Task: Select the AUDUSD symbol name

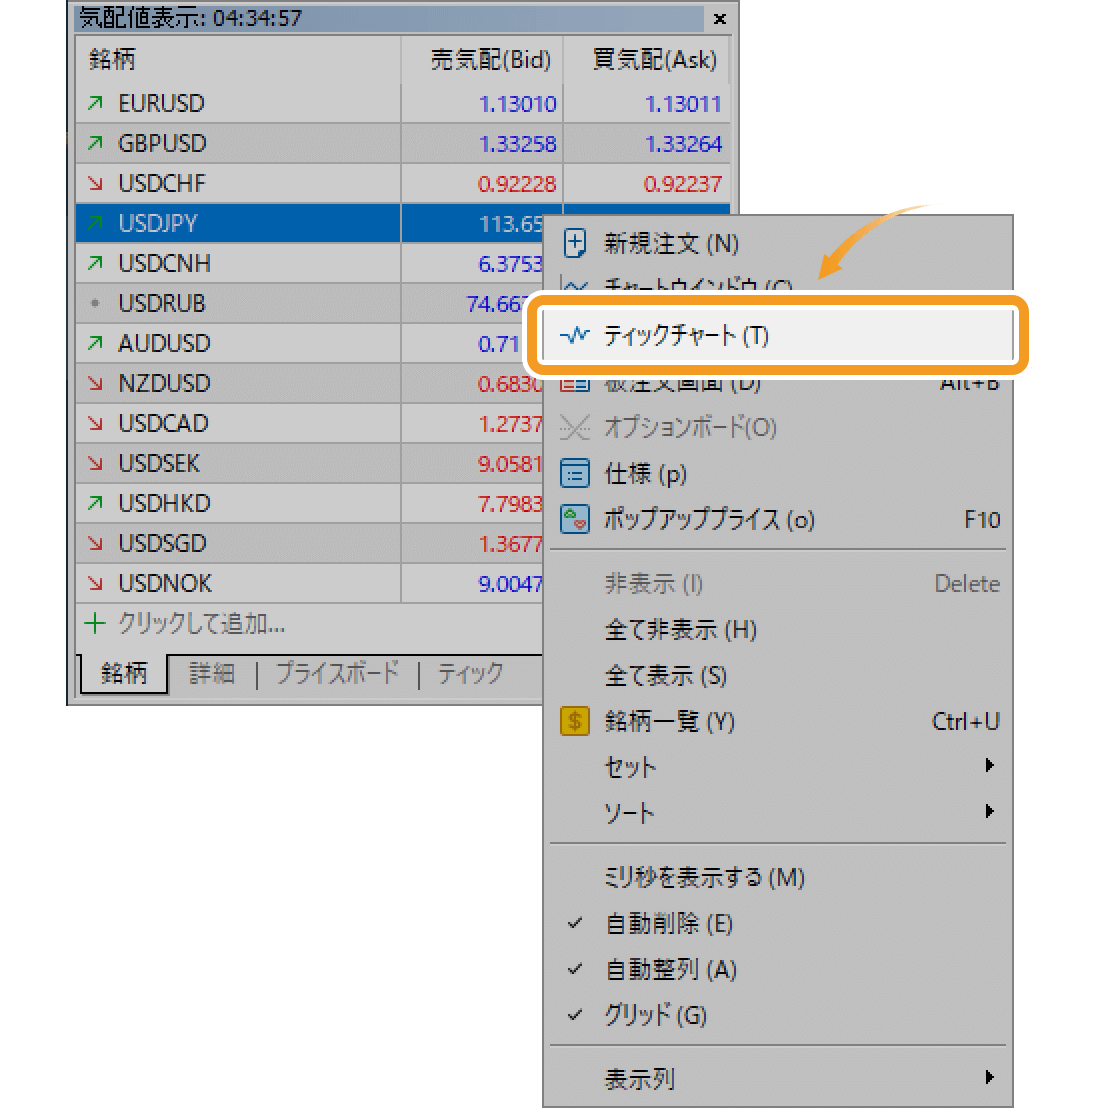Action: pos(164,343)
